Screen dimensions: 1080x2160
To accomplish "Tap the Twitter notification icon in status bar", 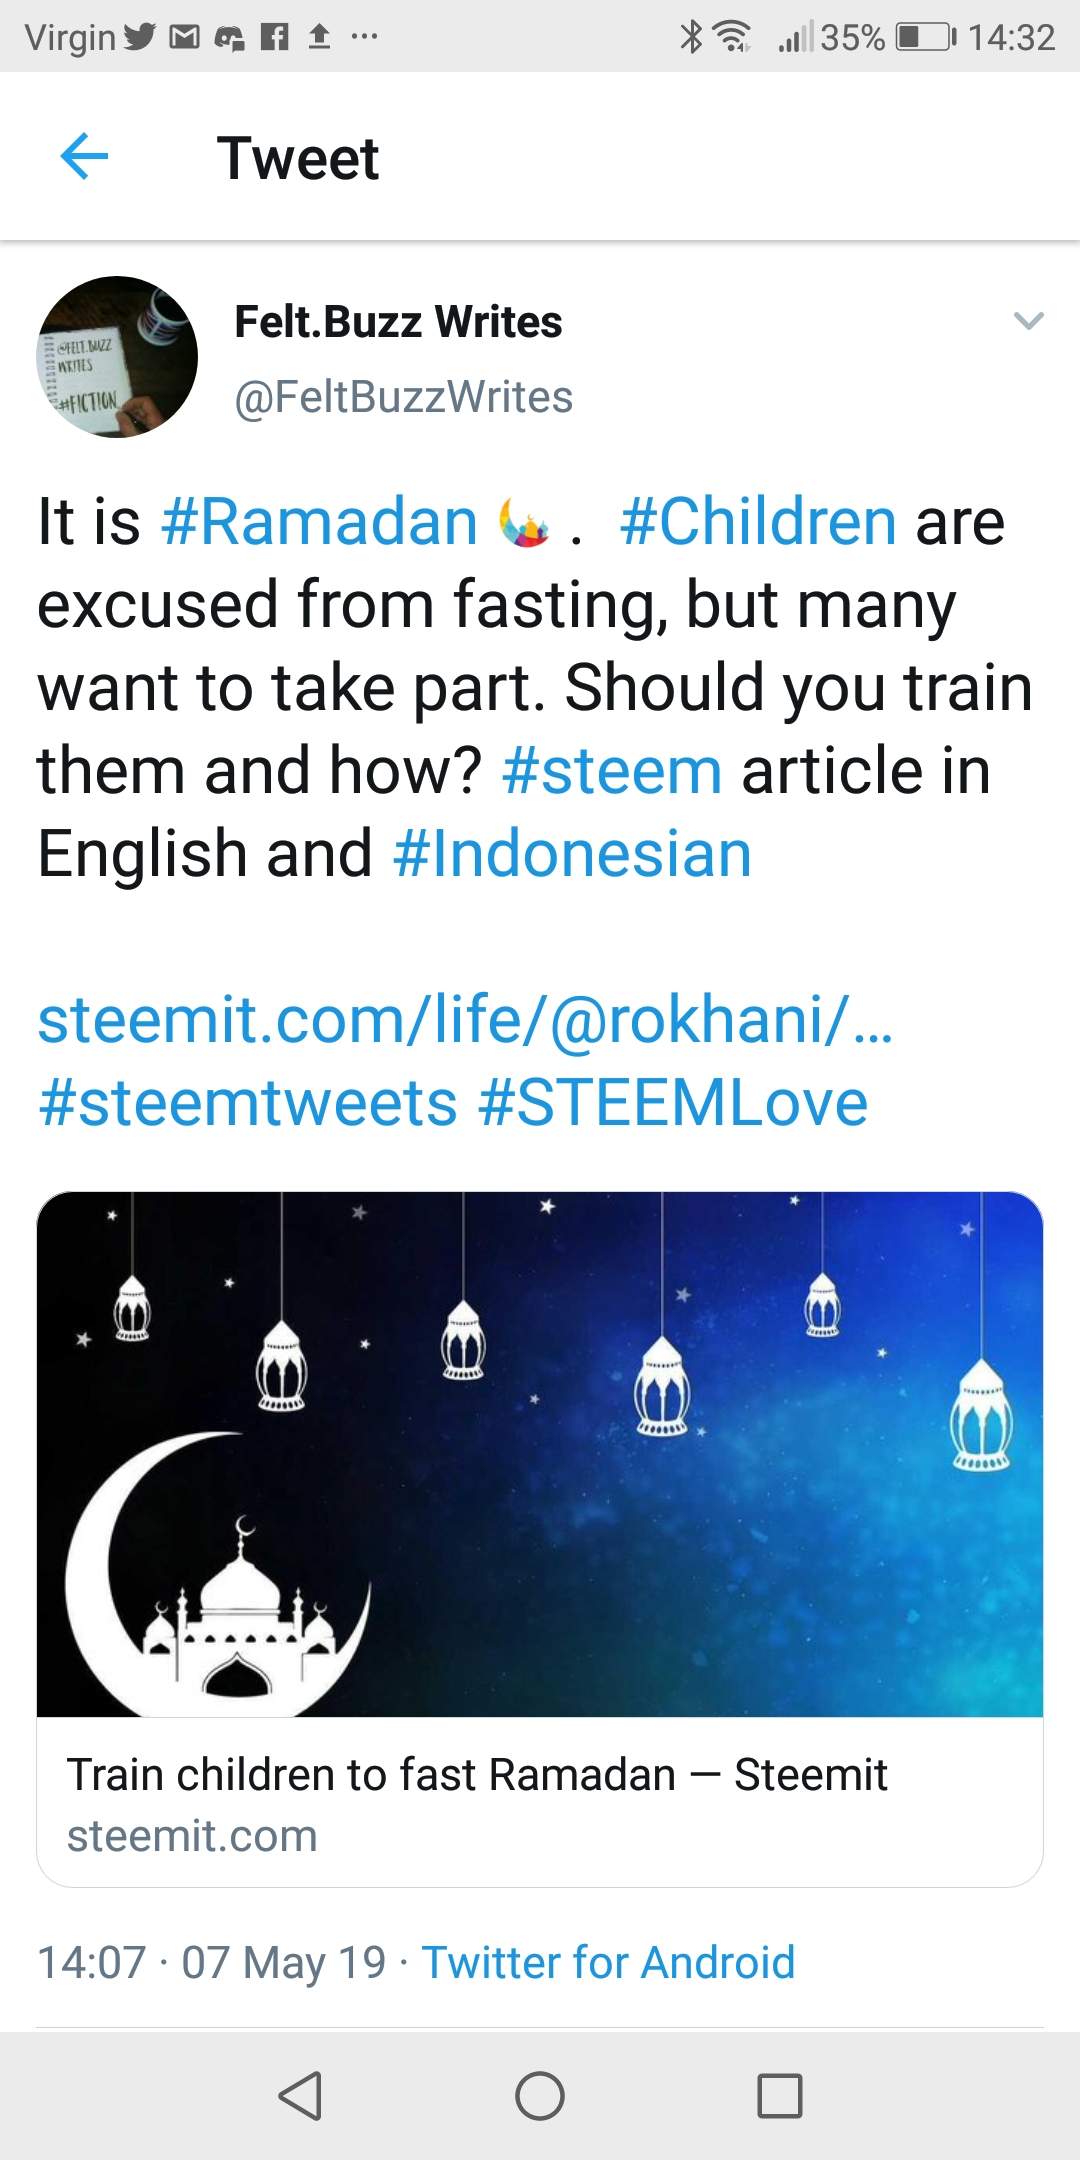I will [x=141, y=37].
